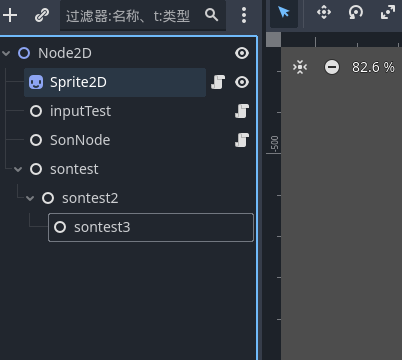Collapse the sontest2 node branch
Screen dimensions: 402x360
pos(30,198)
